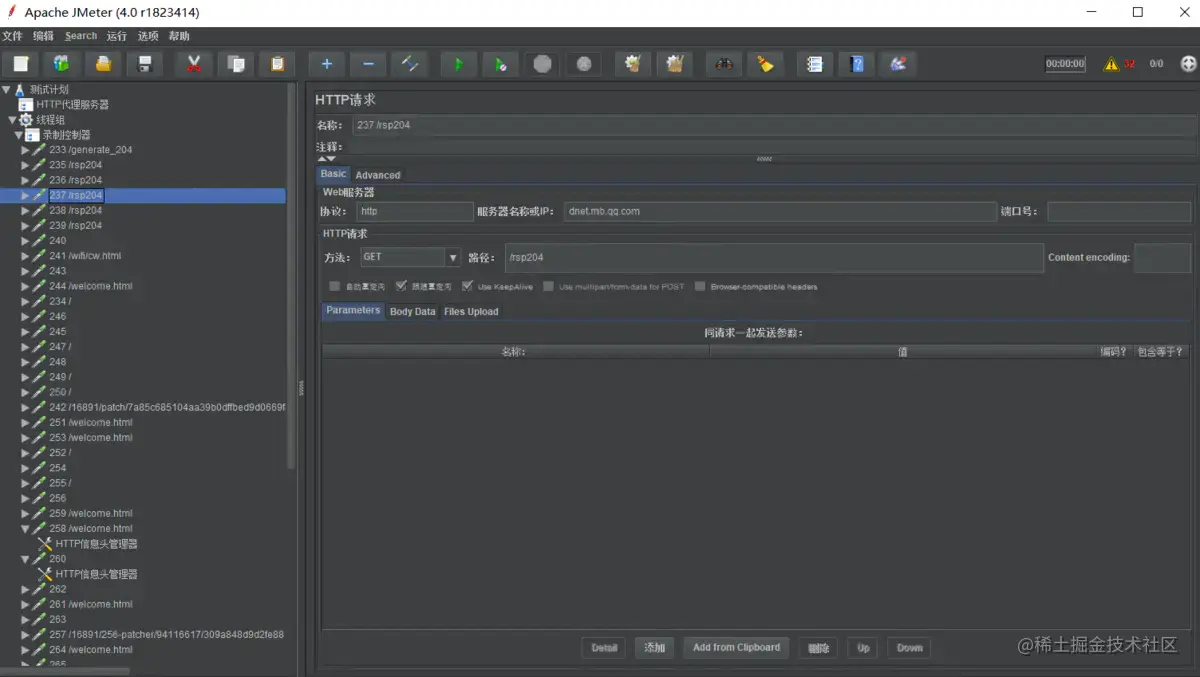
Task: Click the Collapse All minus icon
Action: click(368, 64)
